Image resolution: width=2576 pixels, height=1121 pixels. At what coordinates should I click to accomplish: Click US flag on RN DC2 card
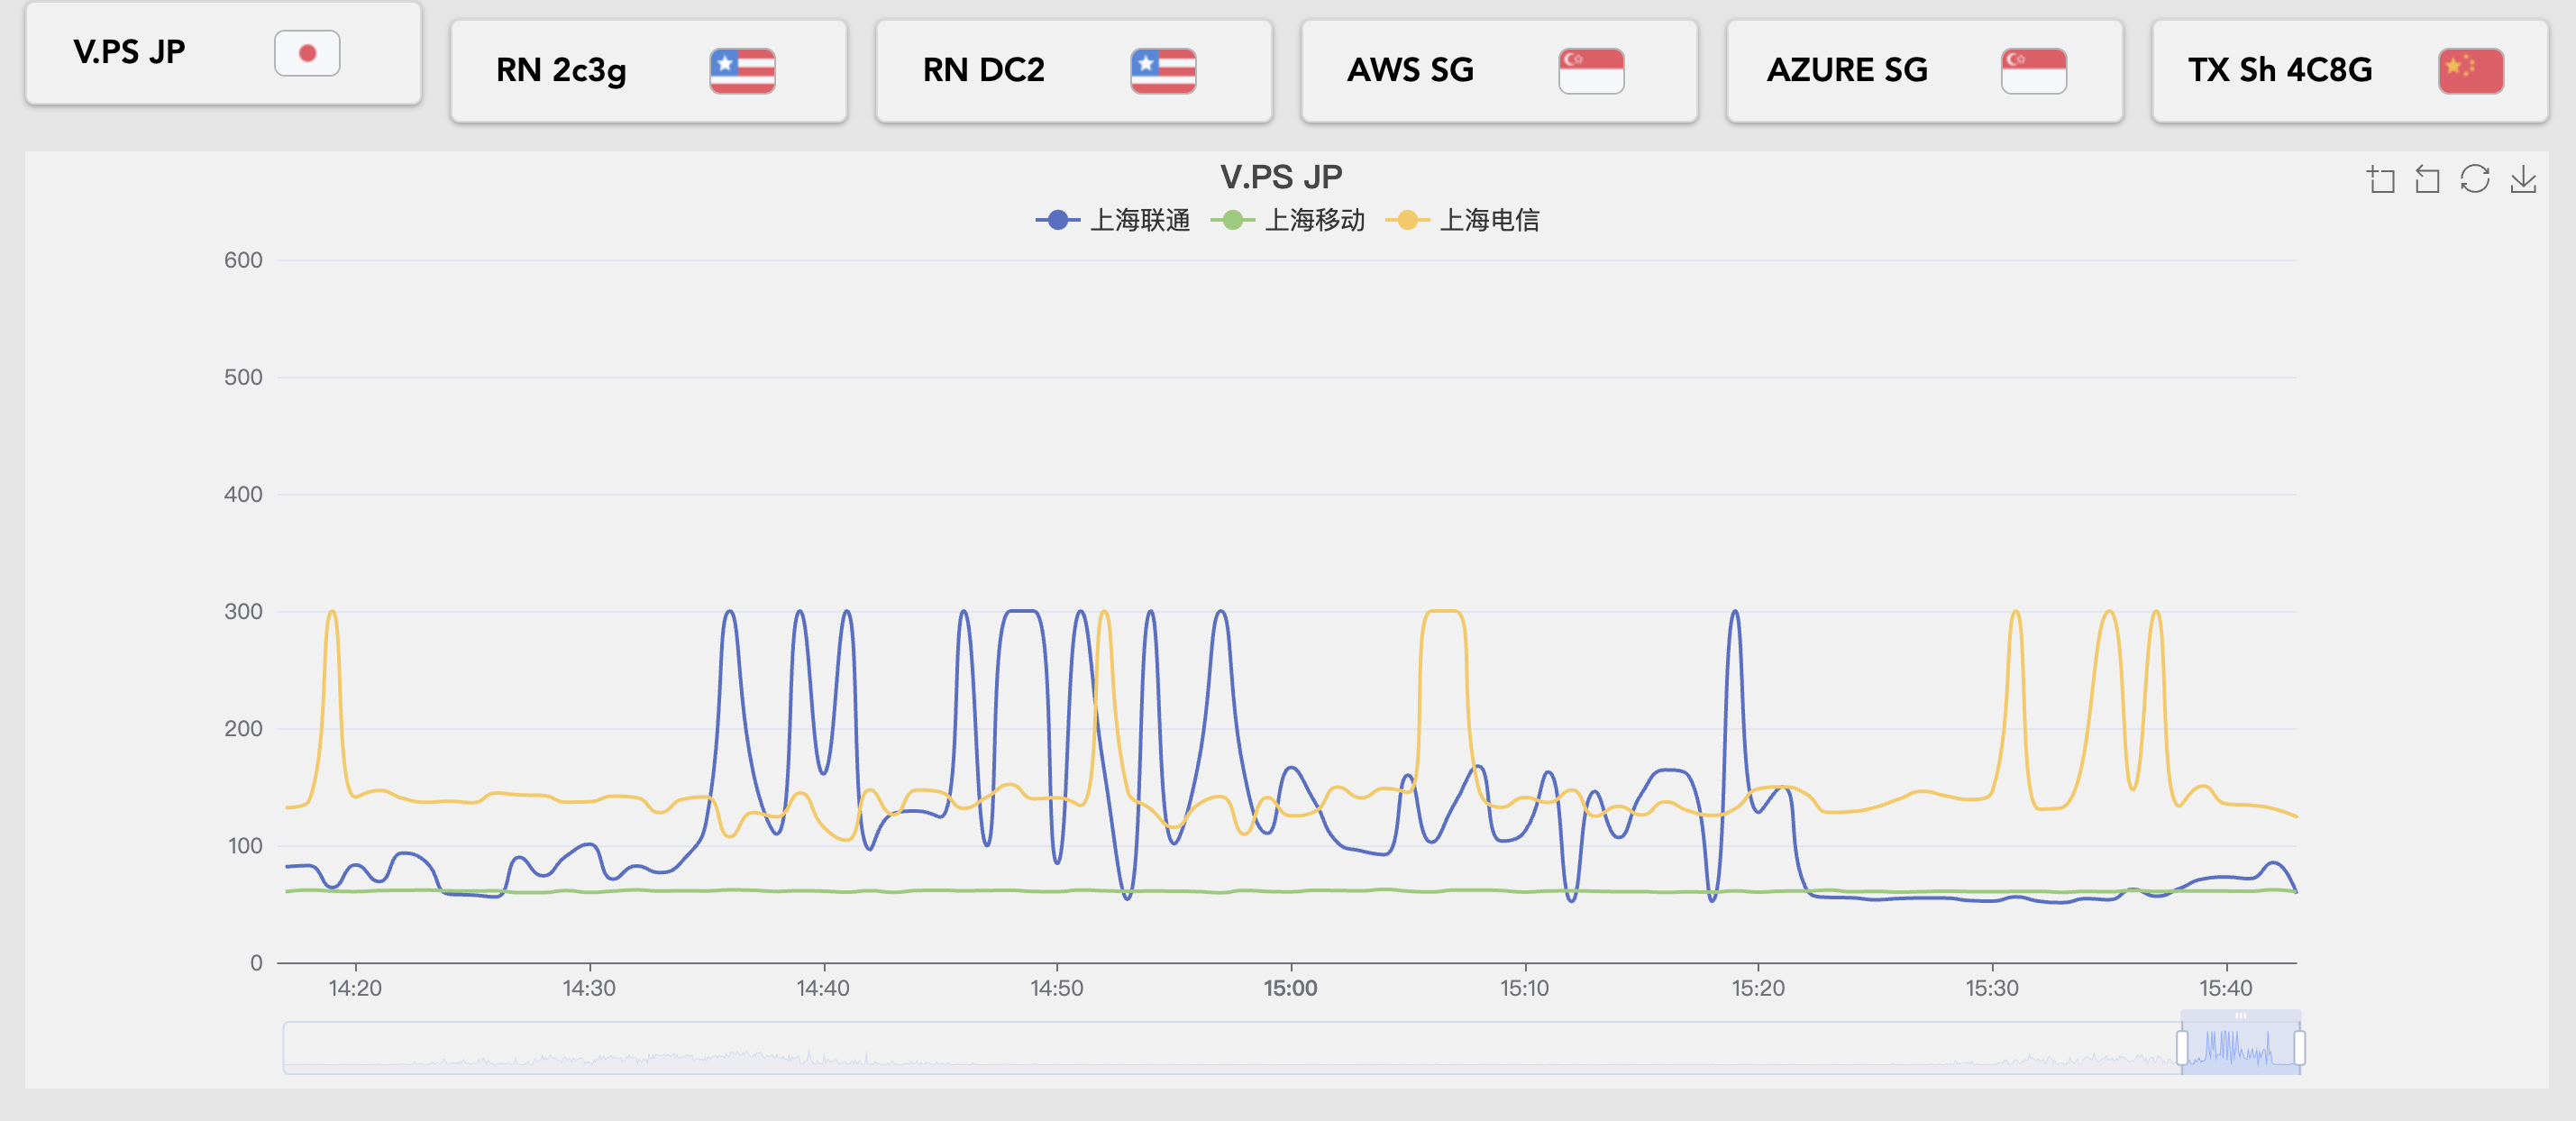1163,71
